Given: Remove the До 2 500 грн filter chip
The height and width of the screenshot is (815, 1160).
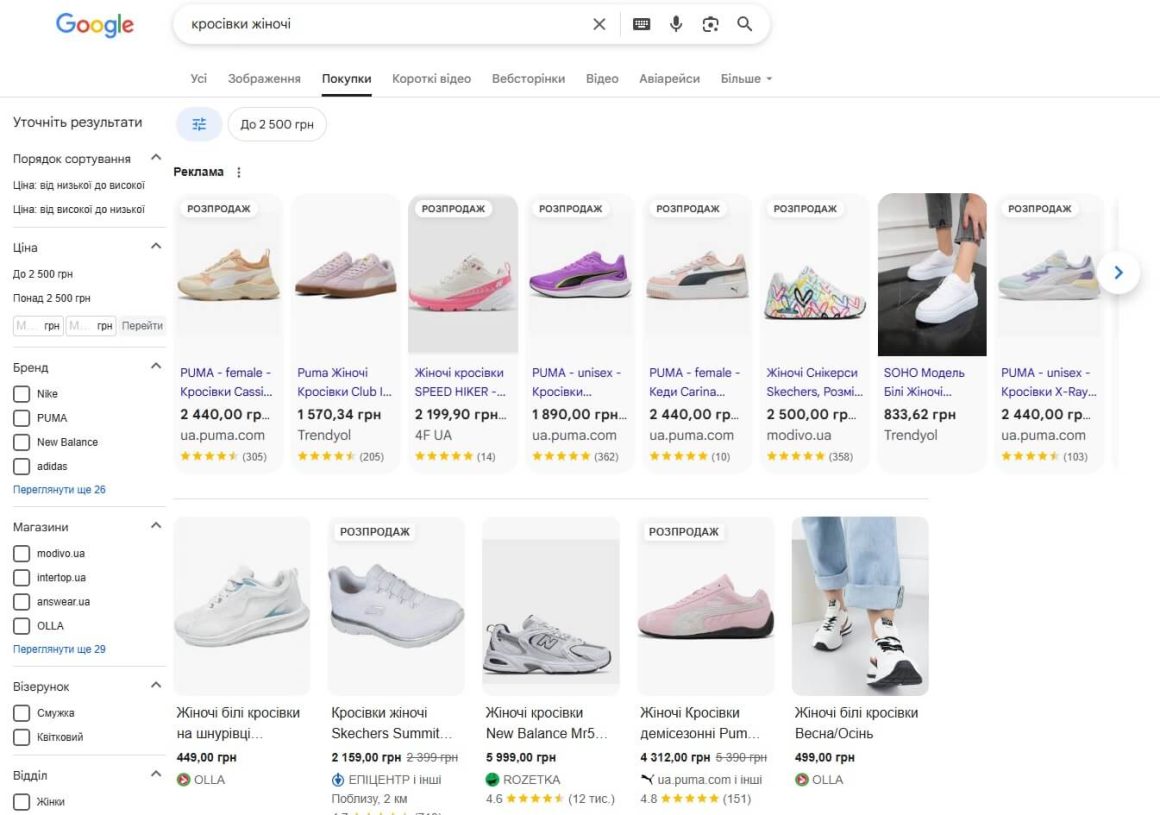Looking at the screenshot, I should pos(277,124).
